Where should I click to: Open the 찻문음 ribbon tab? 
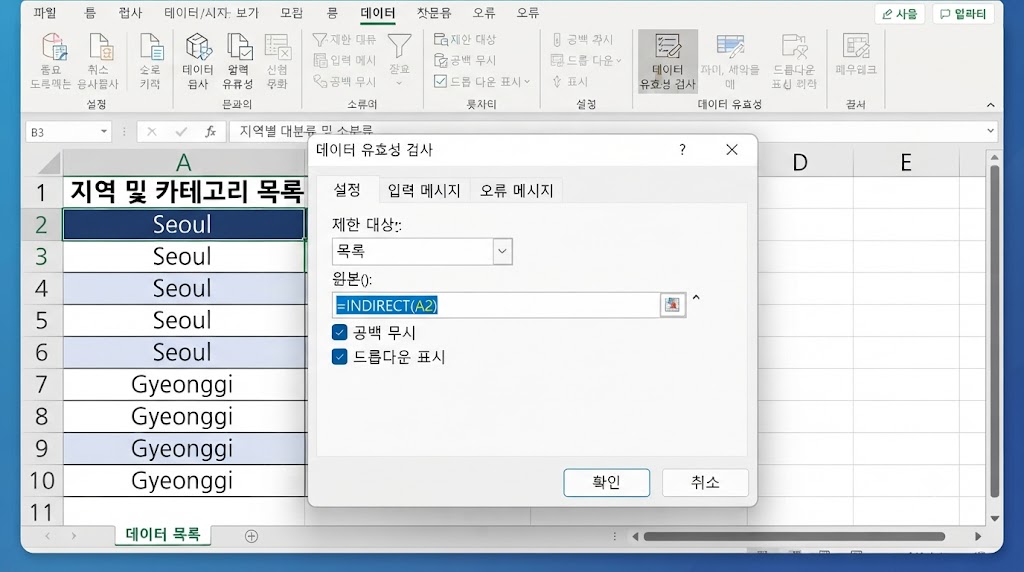[434, 12]
